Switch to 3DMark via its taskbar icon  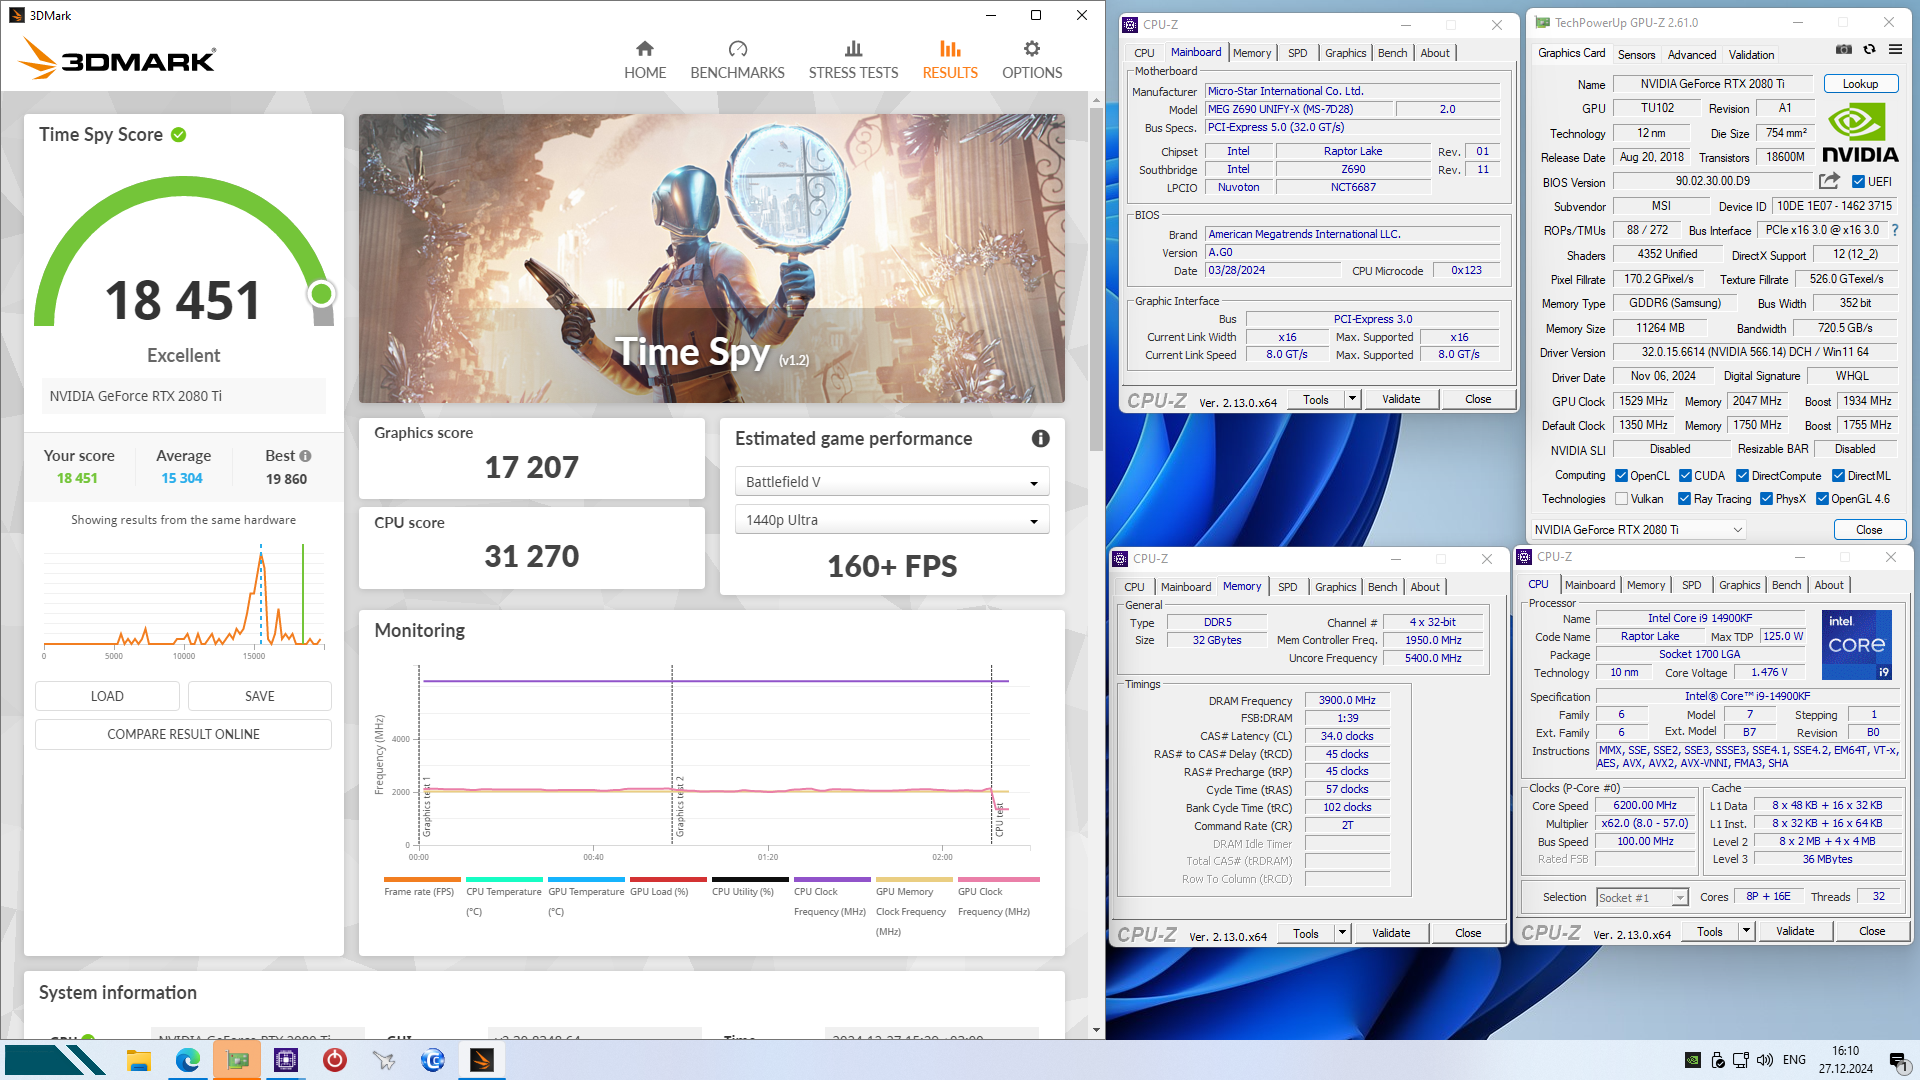coord(482,1060)
